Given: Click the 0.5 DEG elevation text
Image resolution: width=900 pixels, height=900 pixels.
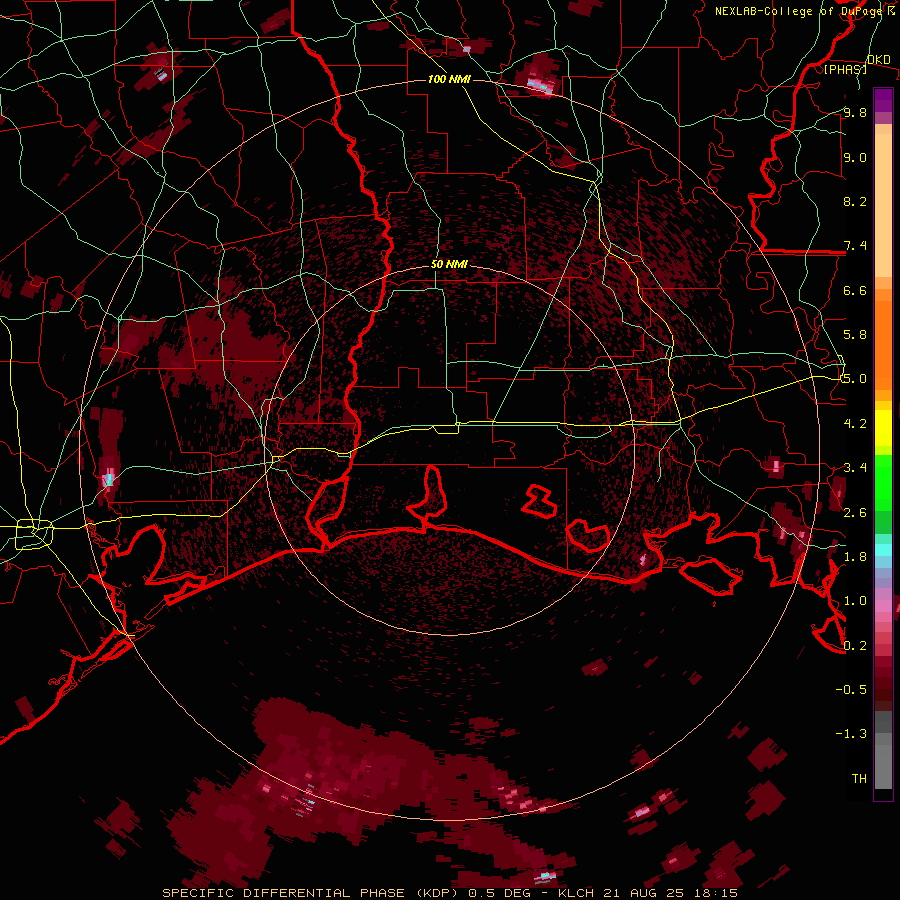Looking at the screenshot, I should (498, 893).
